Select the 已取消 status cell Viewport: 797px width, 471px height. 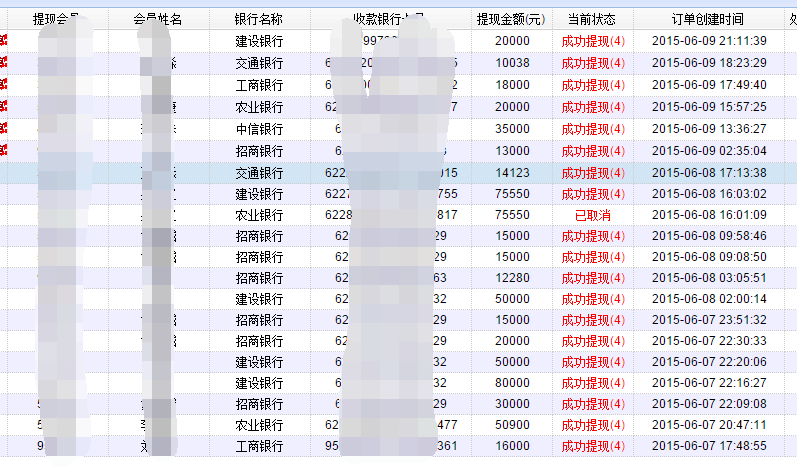point(593,215)
